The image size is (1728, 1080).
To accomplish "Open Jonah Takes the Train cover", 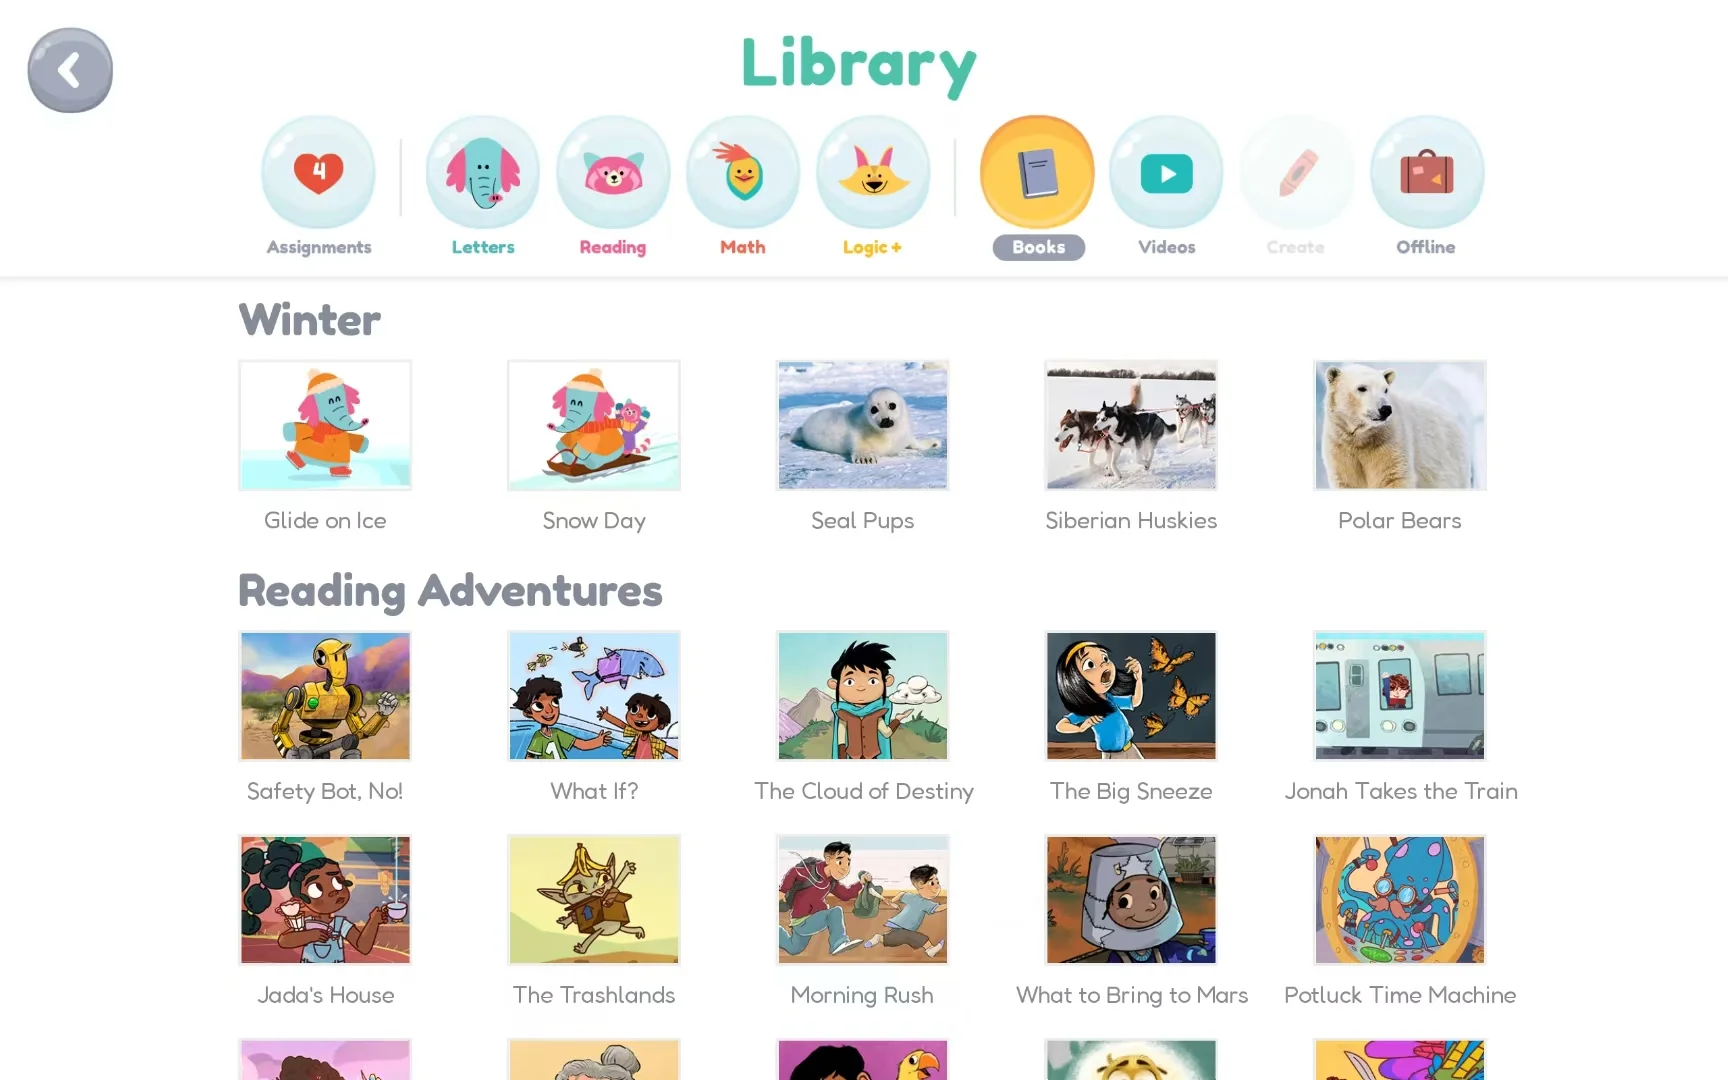I will [x=1400, y=696].
